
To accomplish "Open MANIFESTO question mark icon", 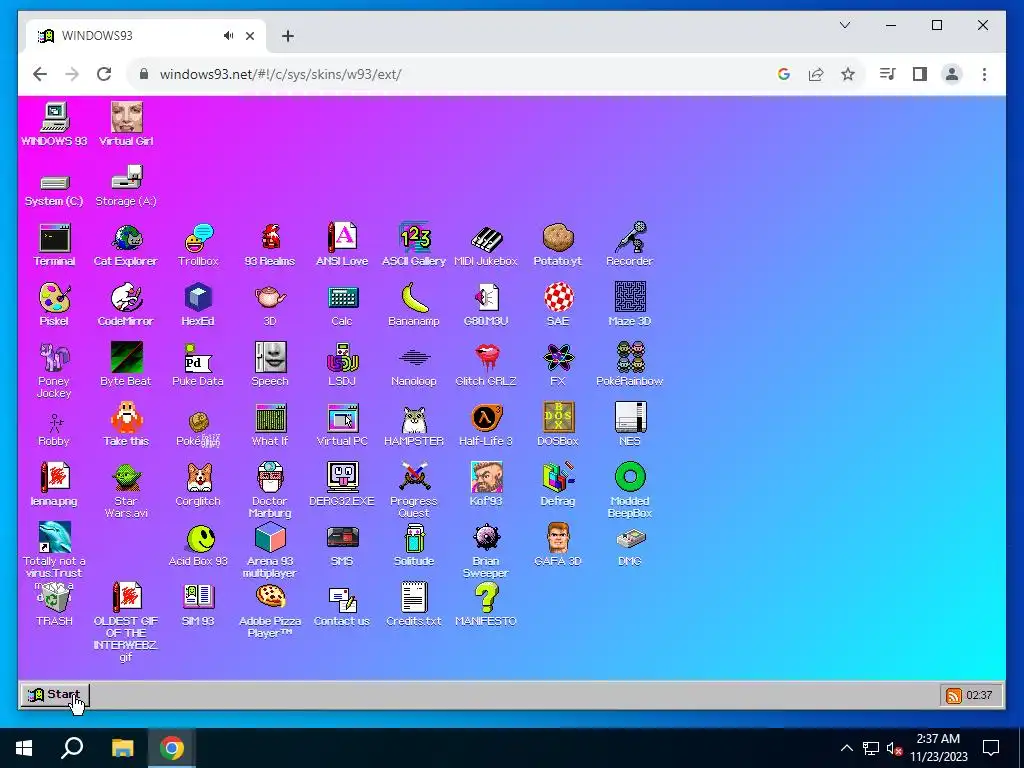I will tap(486, 598).
